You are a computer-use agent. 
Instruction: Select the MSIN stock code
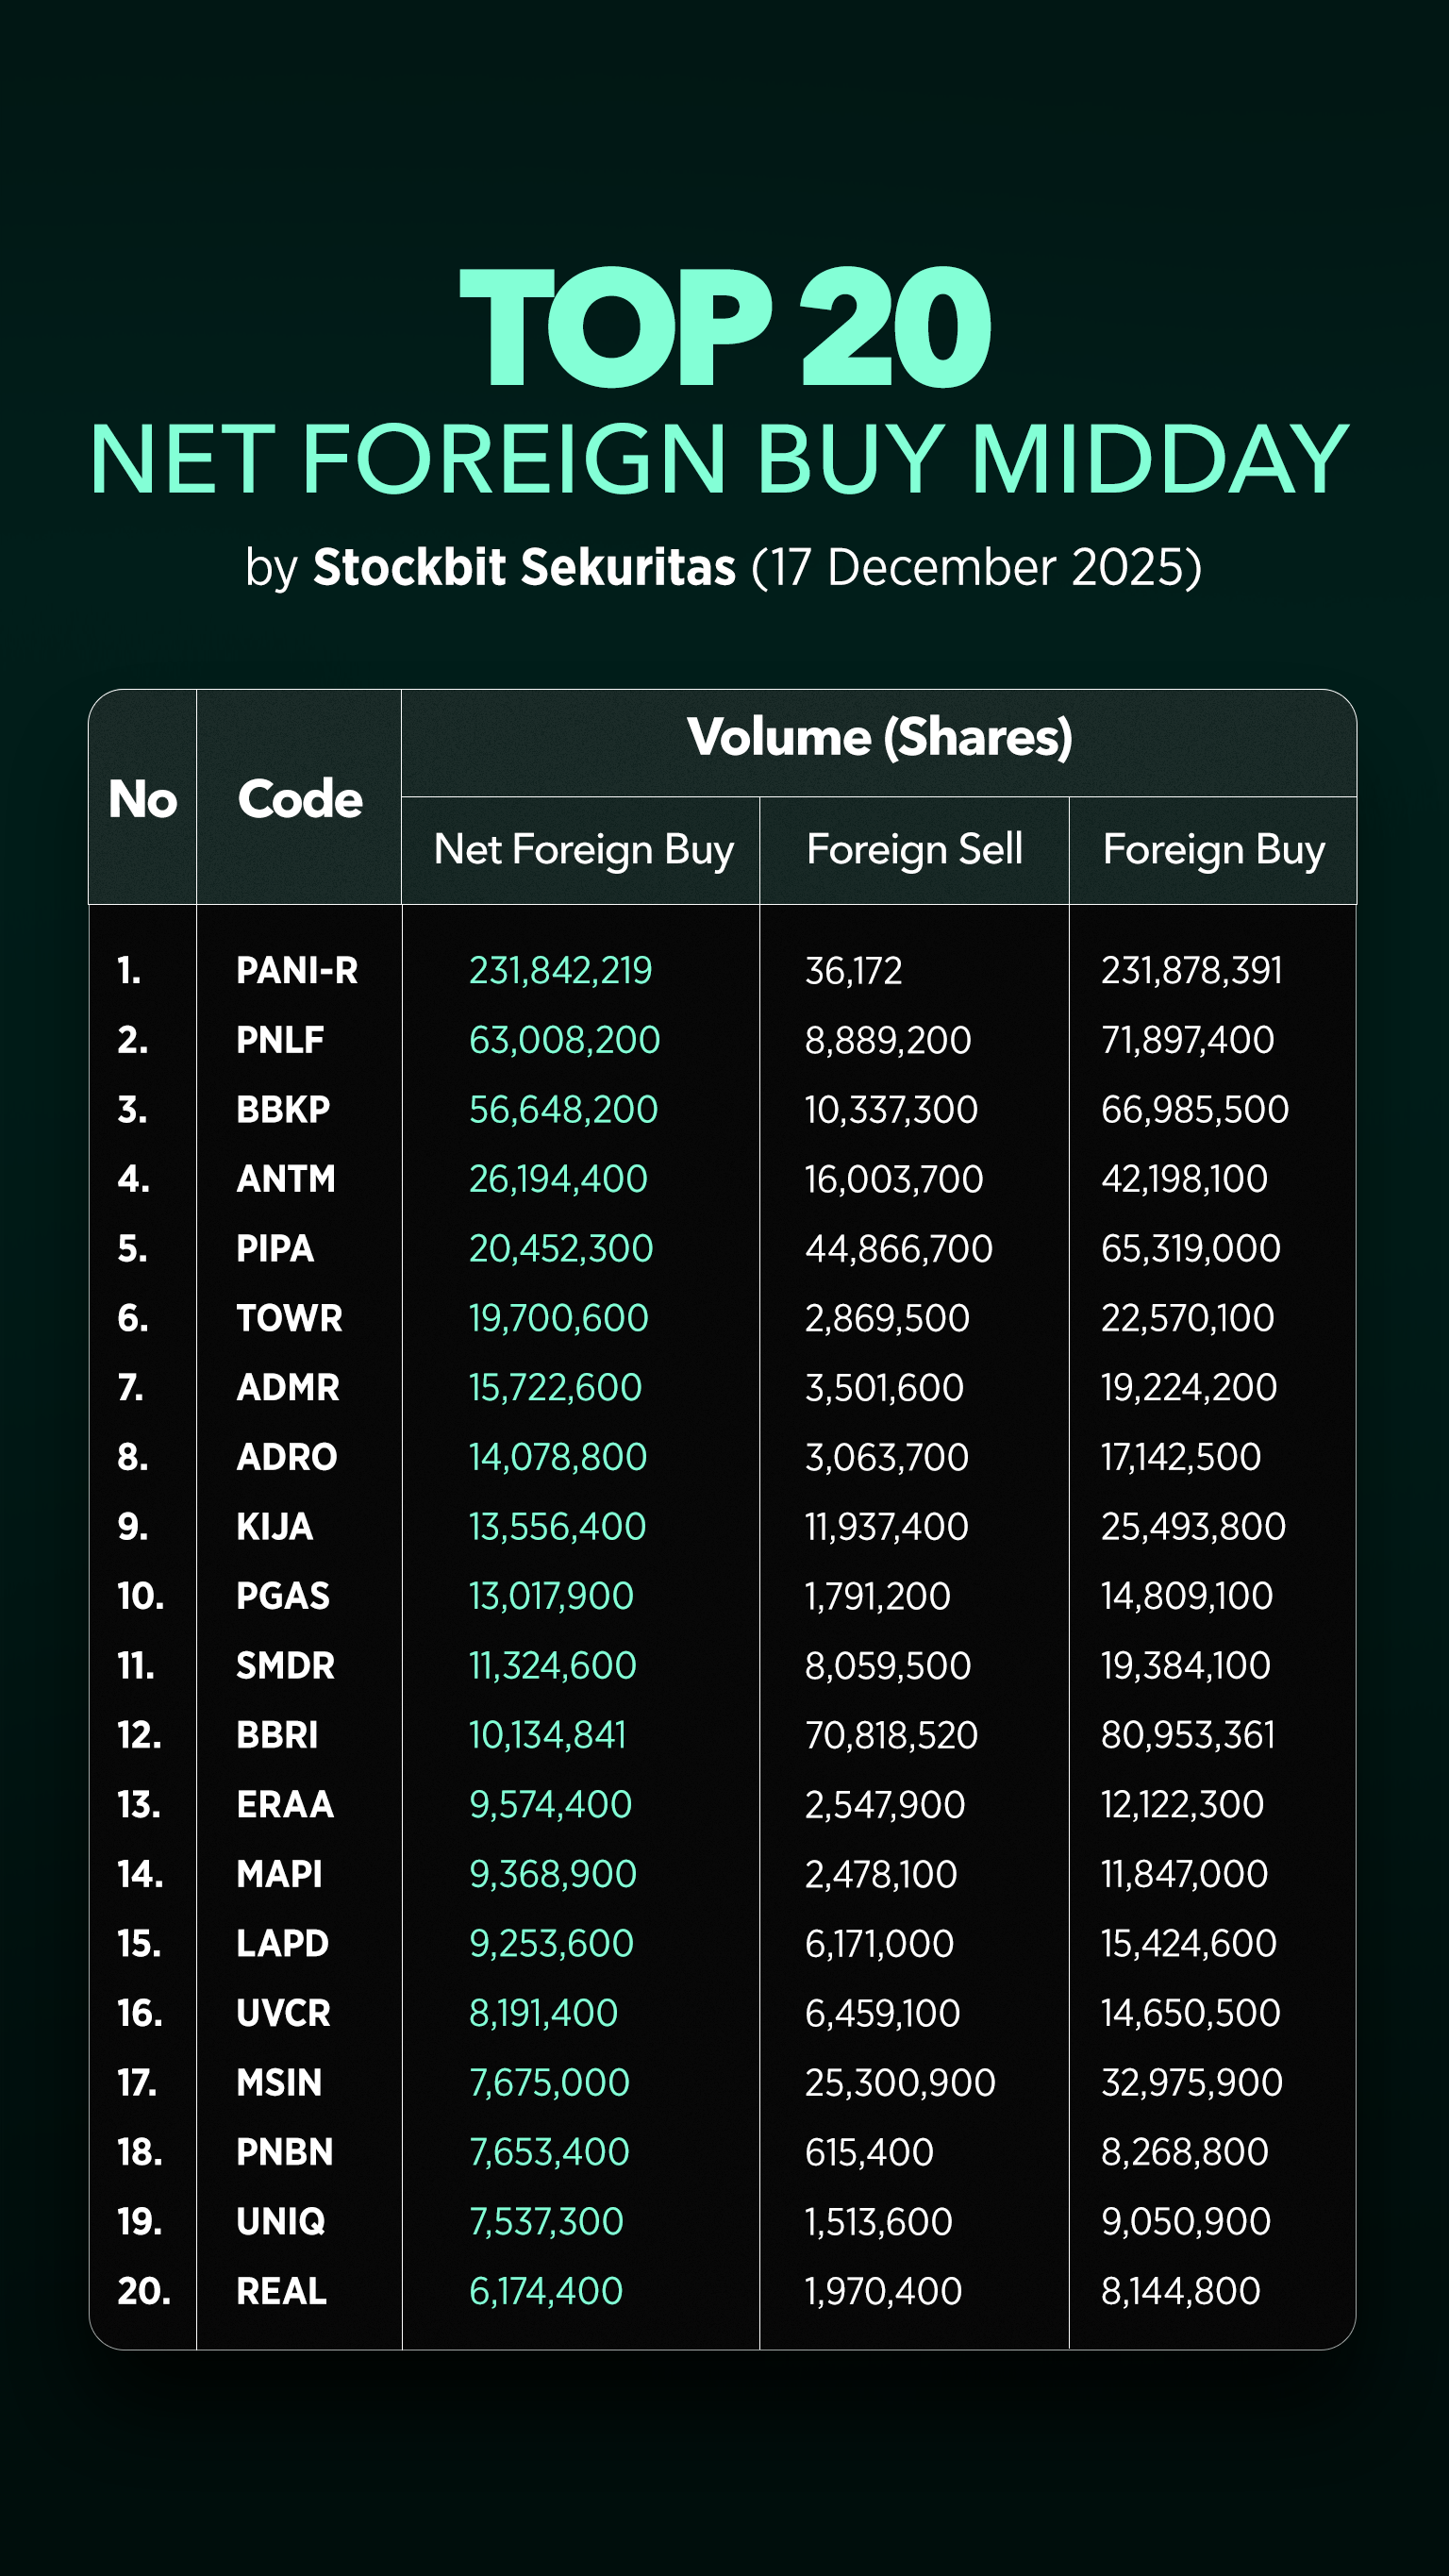tap(279, 2083)
